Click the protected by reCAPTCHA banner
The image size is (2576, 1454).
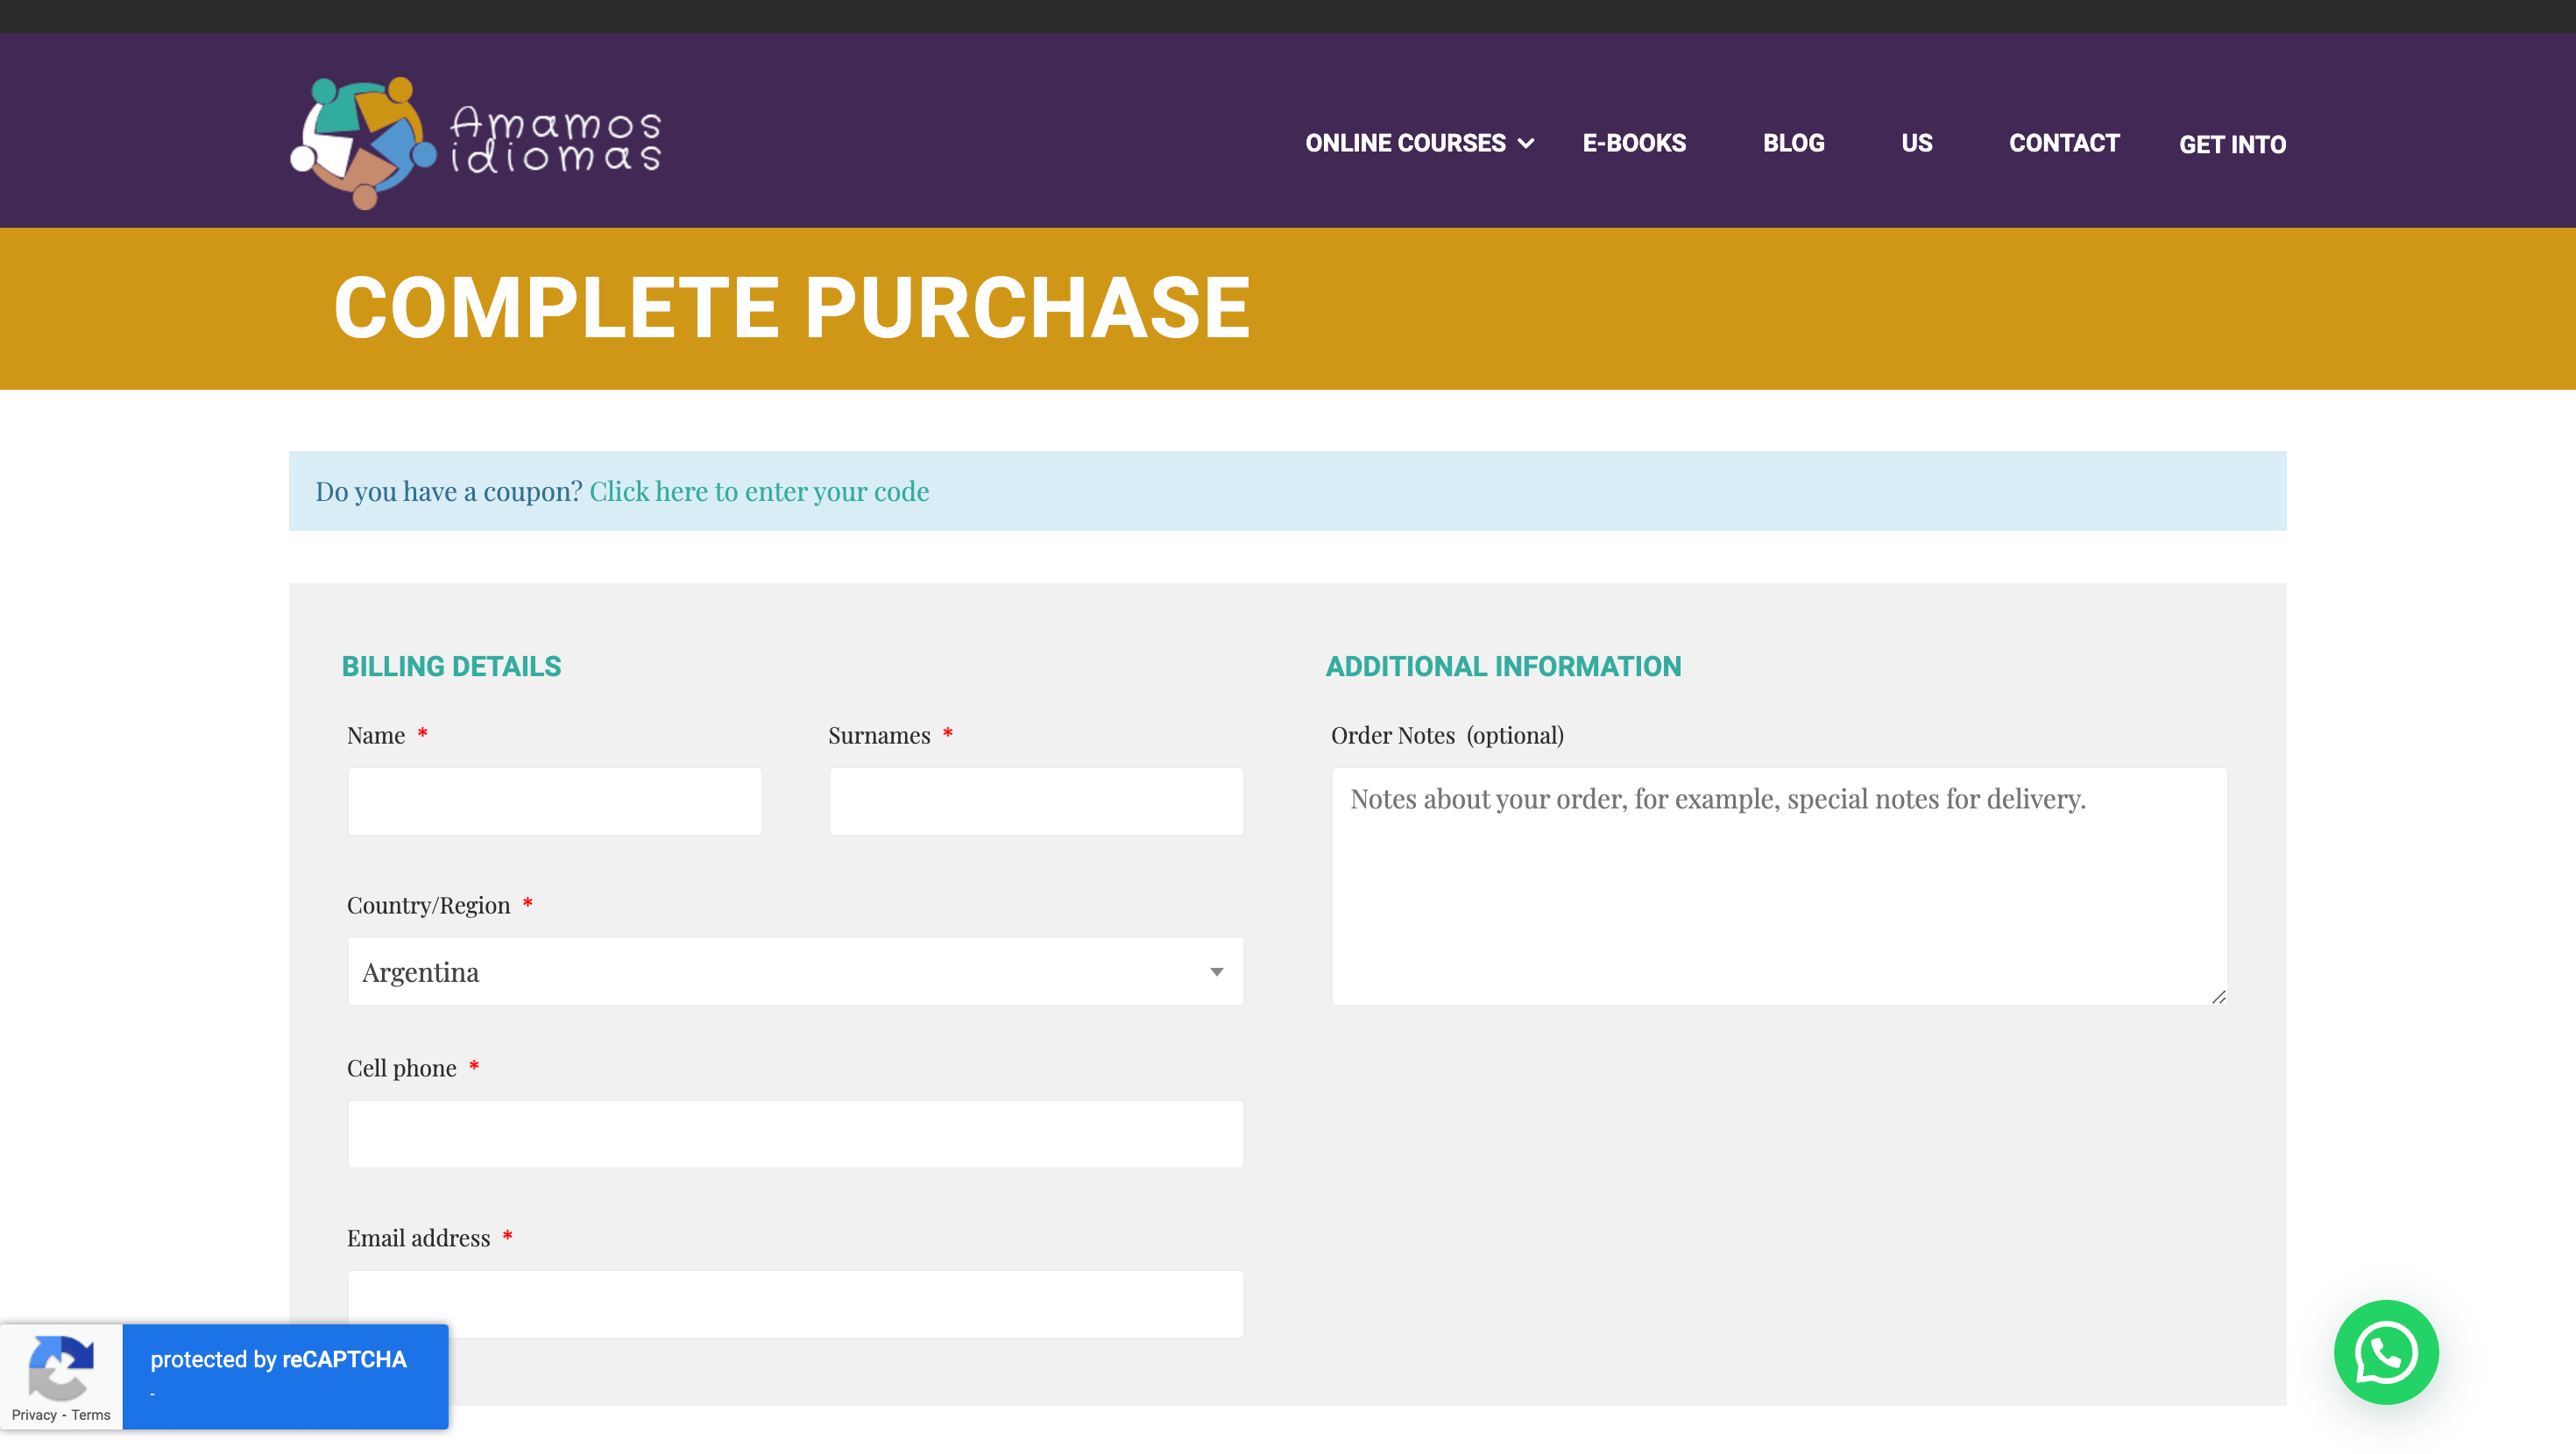coord(285,1376)
